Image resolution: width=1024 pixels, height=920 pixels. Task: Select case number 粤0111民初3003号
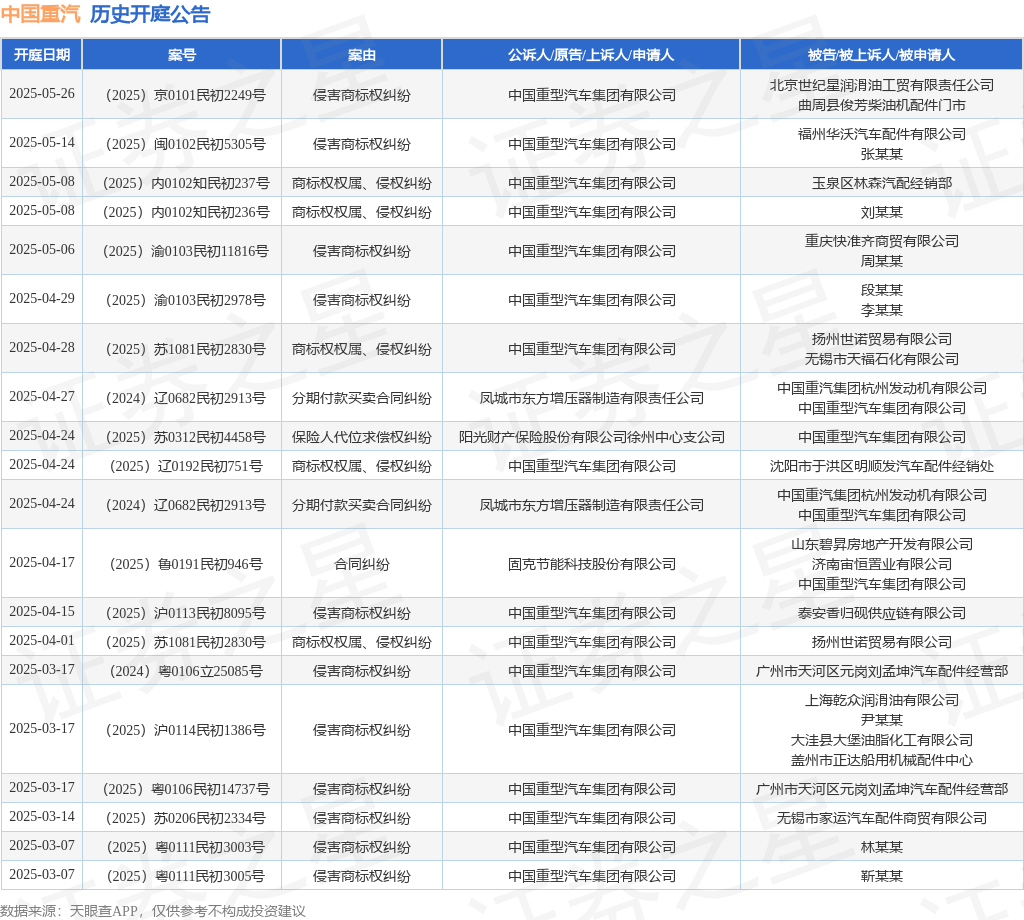tap(185, 847)
